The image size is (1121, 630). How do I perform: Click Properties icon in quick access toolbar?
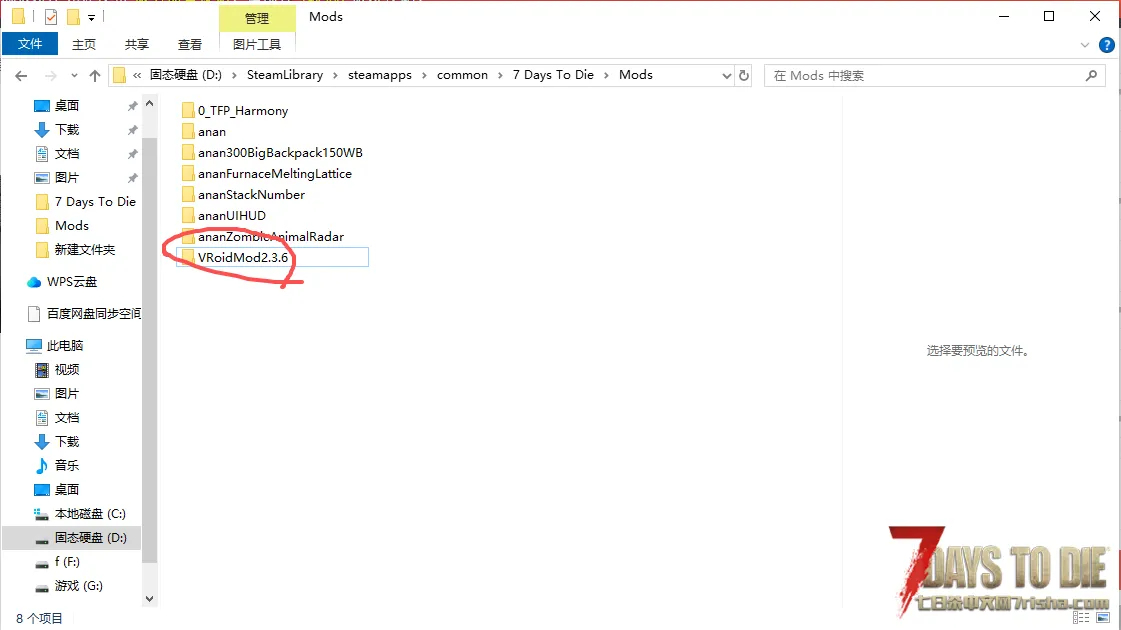[x=51, y=17]
